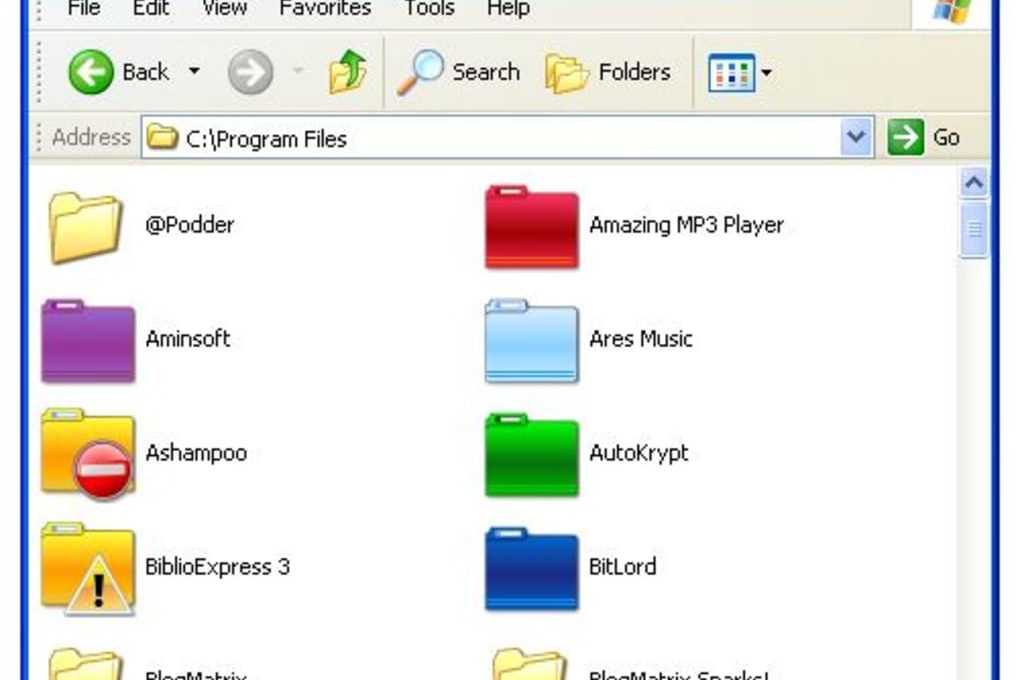Screen dimensions: 1020x680
Task: Select the Ashampoo folder with stop sign
Action: (88, 455)
